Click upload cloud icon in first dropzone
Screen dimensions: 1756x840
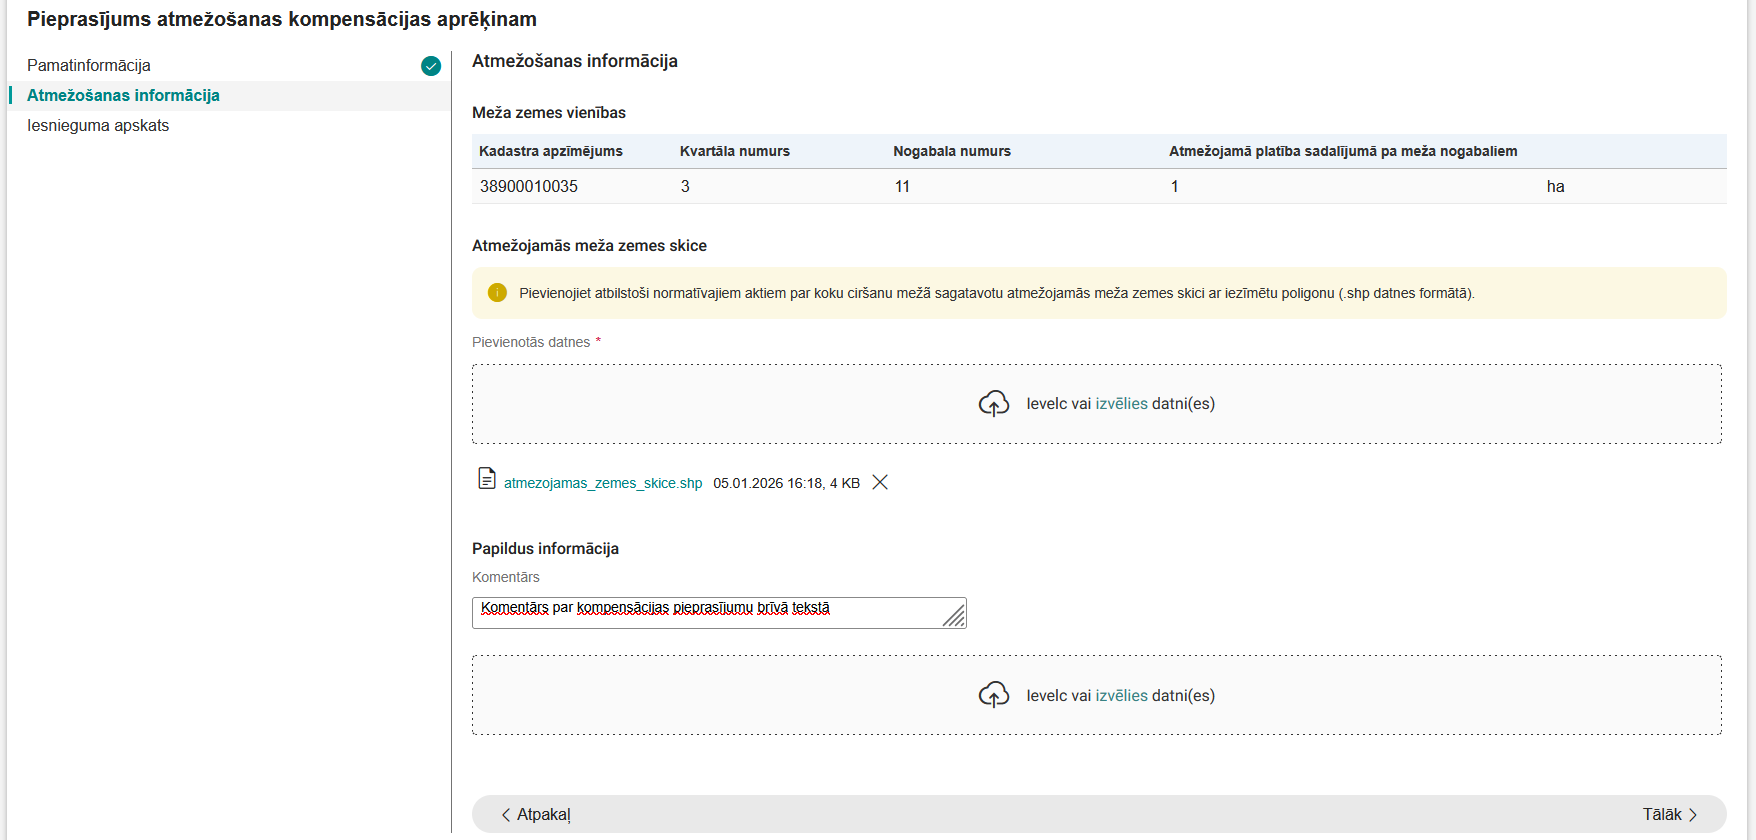point(993,404)
